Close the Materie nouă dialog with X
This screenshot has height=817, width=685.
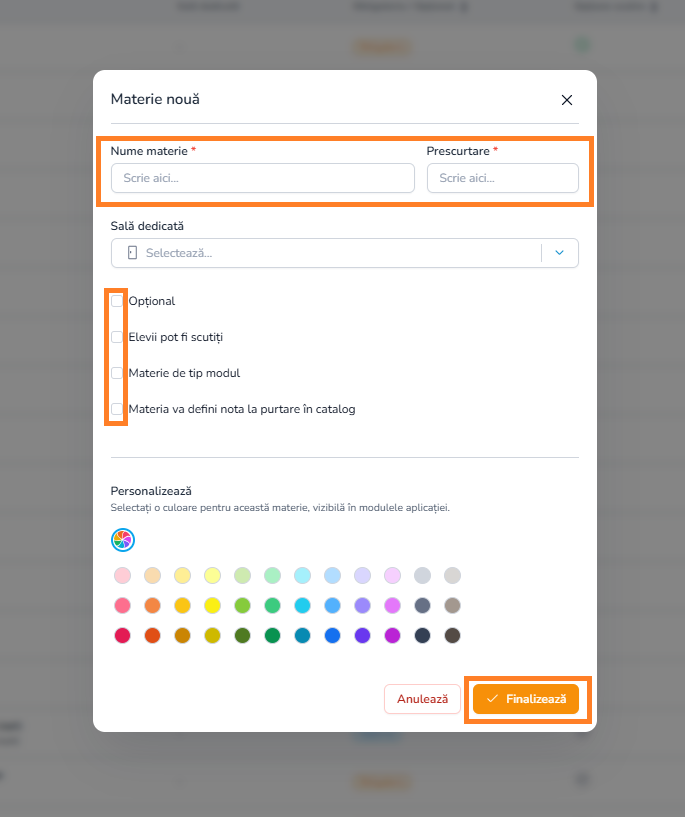point(567,100)
